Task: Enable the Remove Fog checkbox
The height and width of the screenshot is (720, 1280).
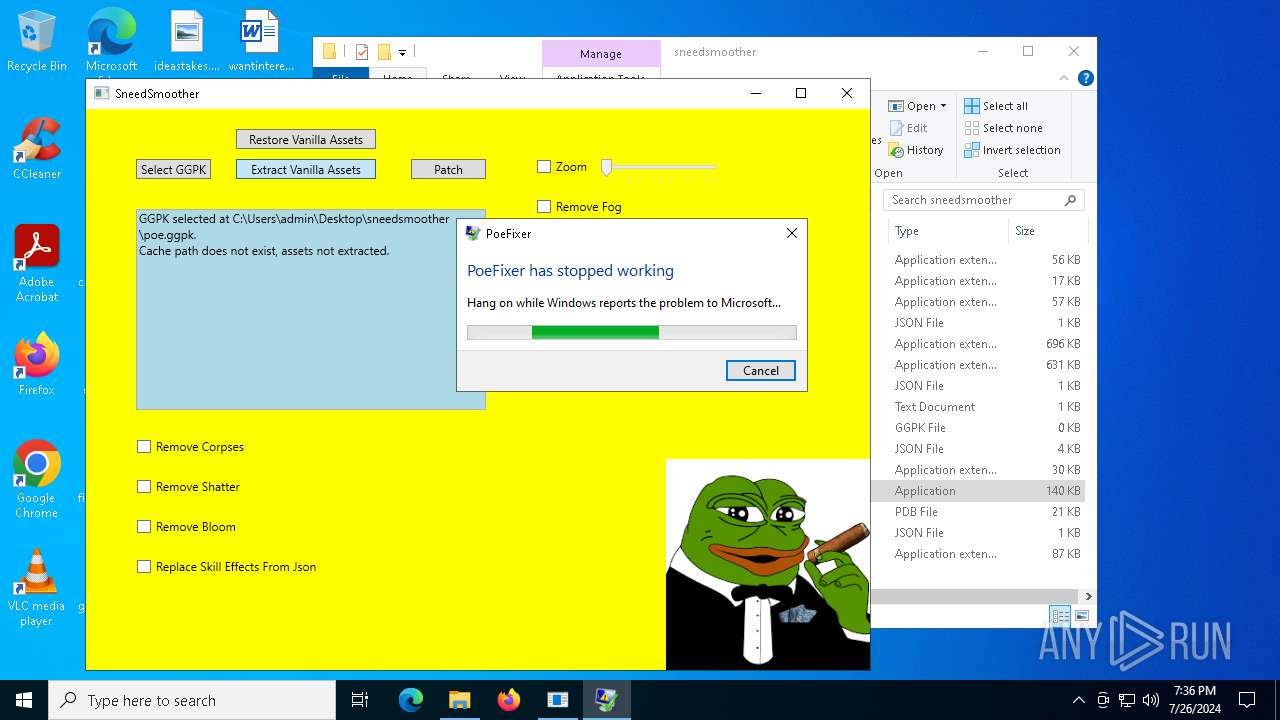Action: [544, 207]
